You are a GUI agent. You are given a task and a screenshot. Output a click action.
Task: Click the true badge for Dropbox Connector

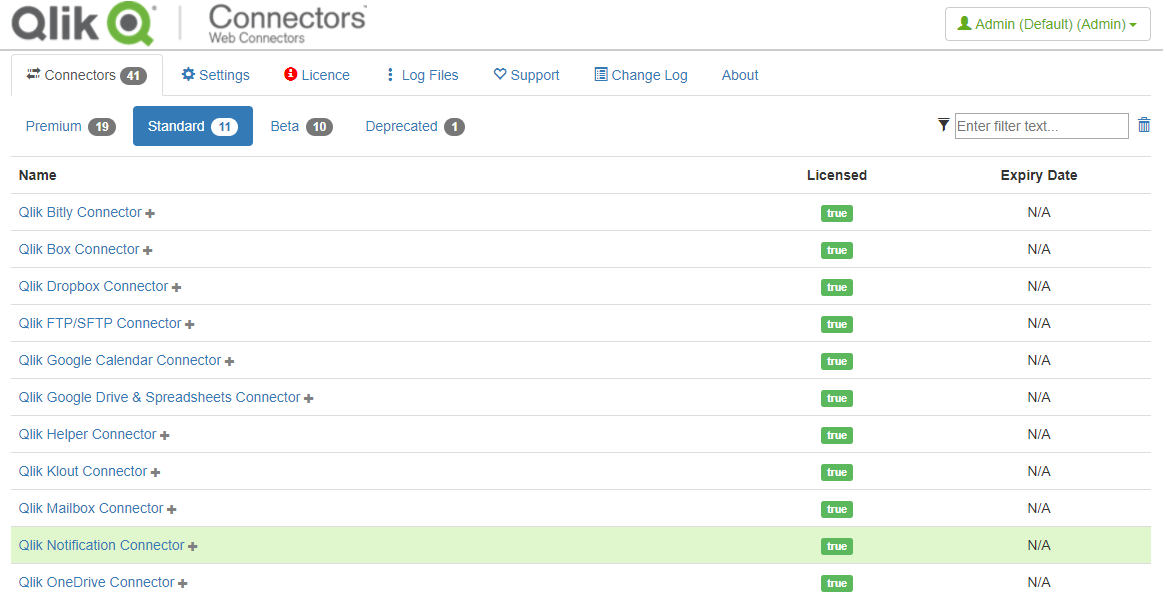point(837,288)
